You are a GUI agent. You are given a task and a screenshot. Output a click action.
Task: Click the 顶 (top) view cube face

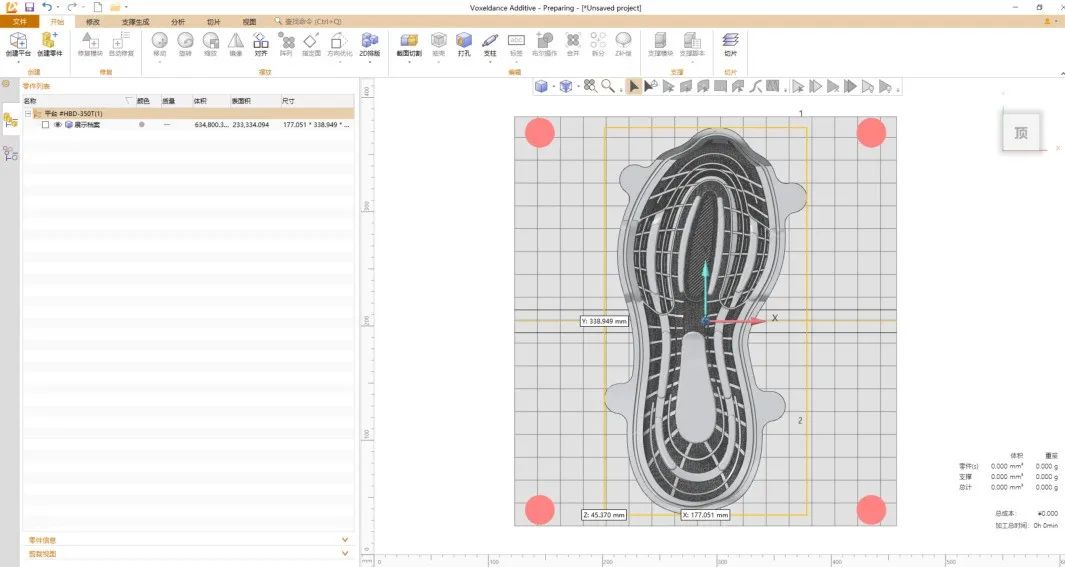(1020, 133)
